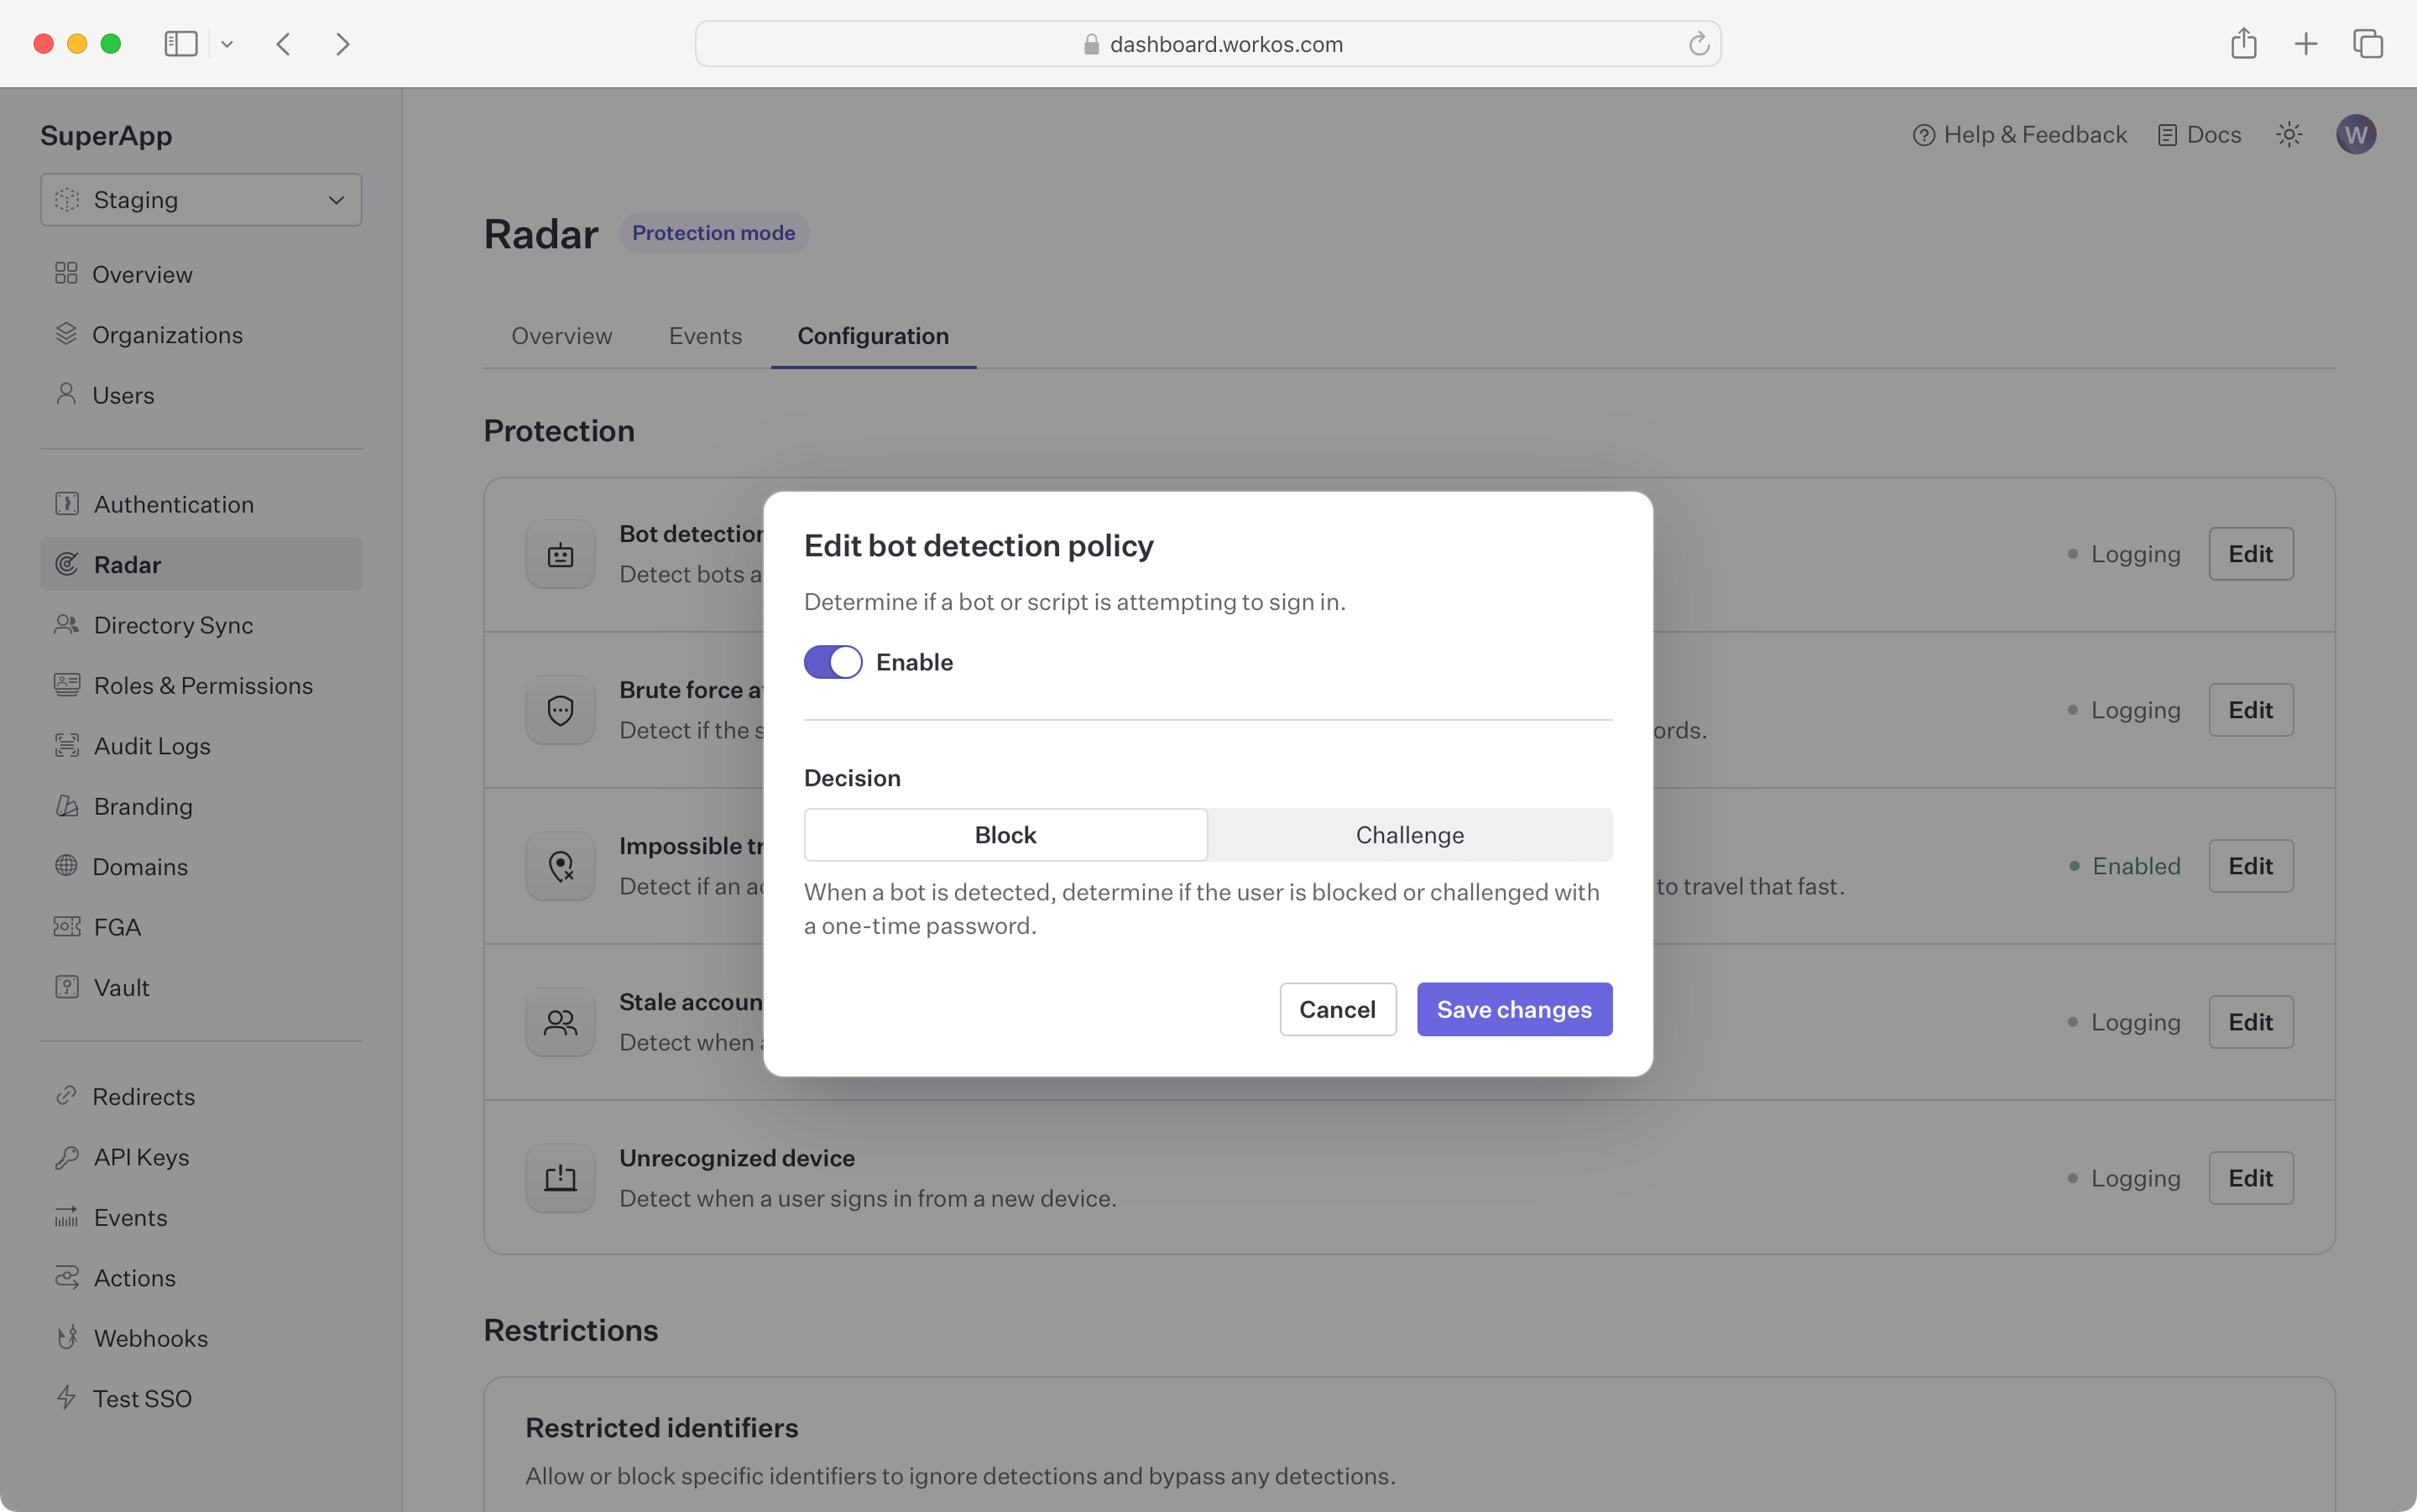This screenshot has height=1512, width=2417.
Task: Click the API Keys key icon
Action: tap(67, 1157)
